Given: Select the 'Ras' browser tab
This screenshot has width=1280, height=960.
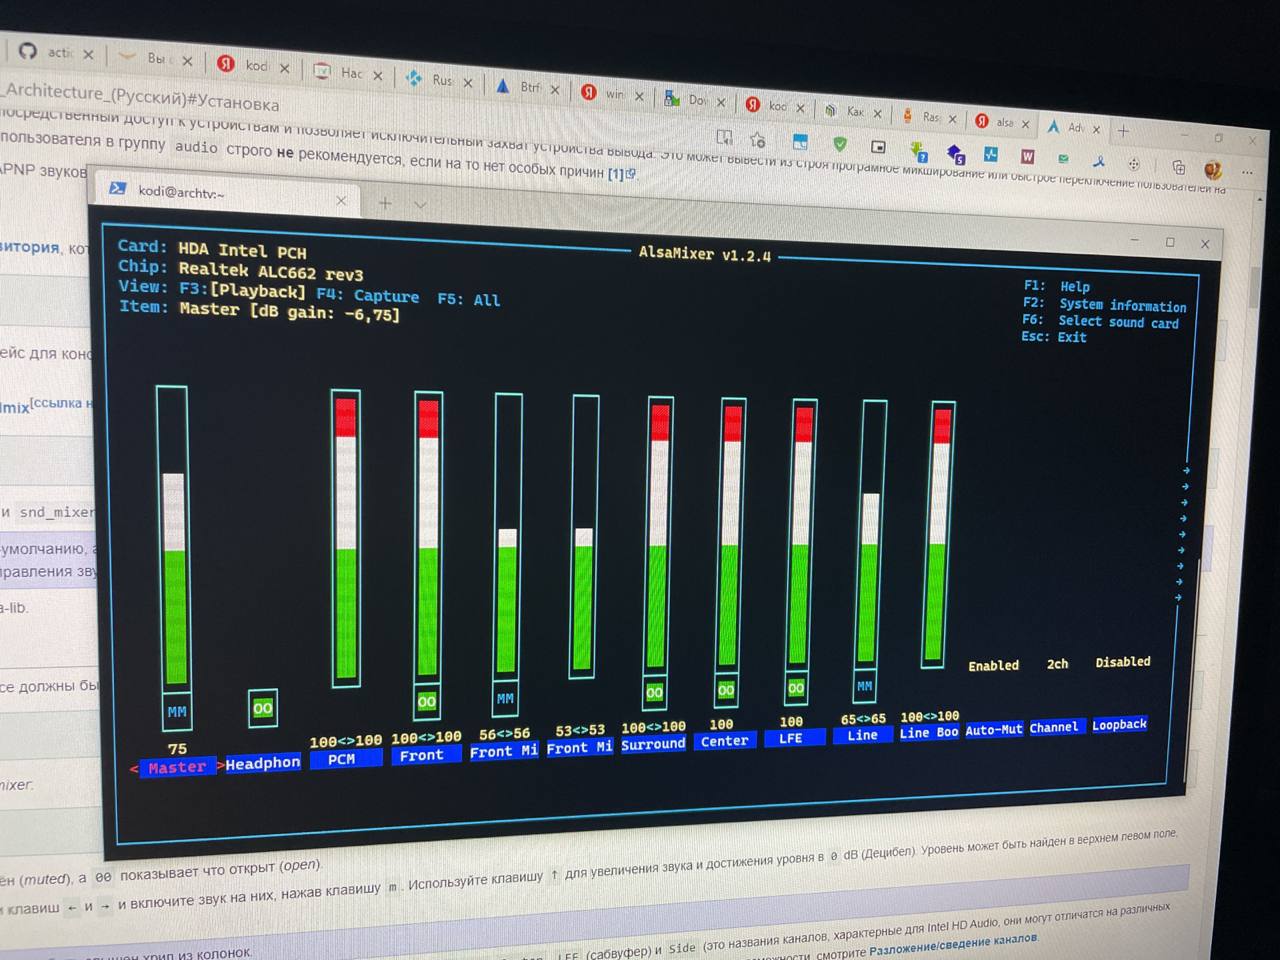Looking at the screenshot, I should coord(929,117).
